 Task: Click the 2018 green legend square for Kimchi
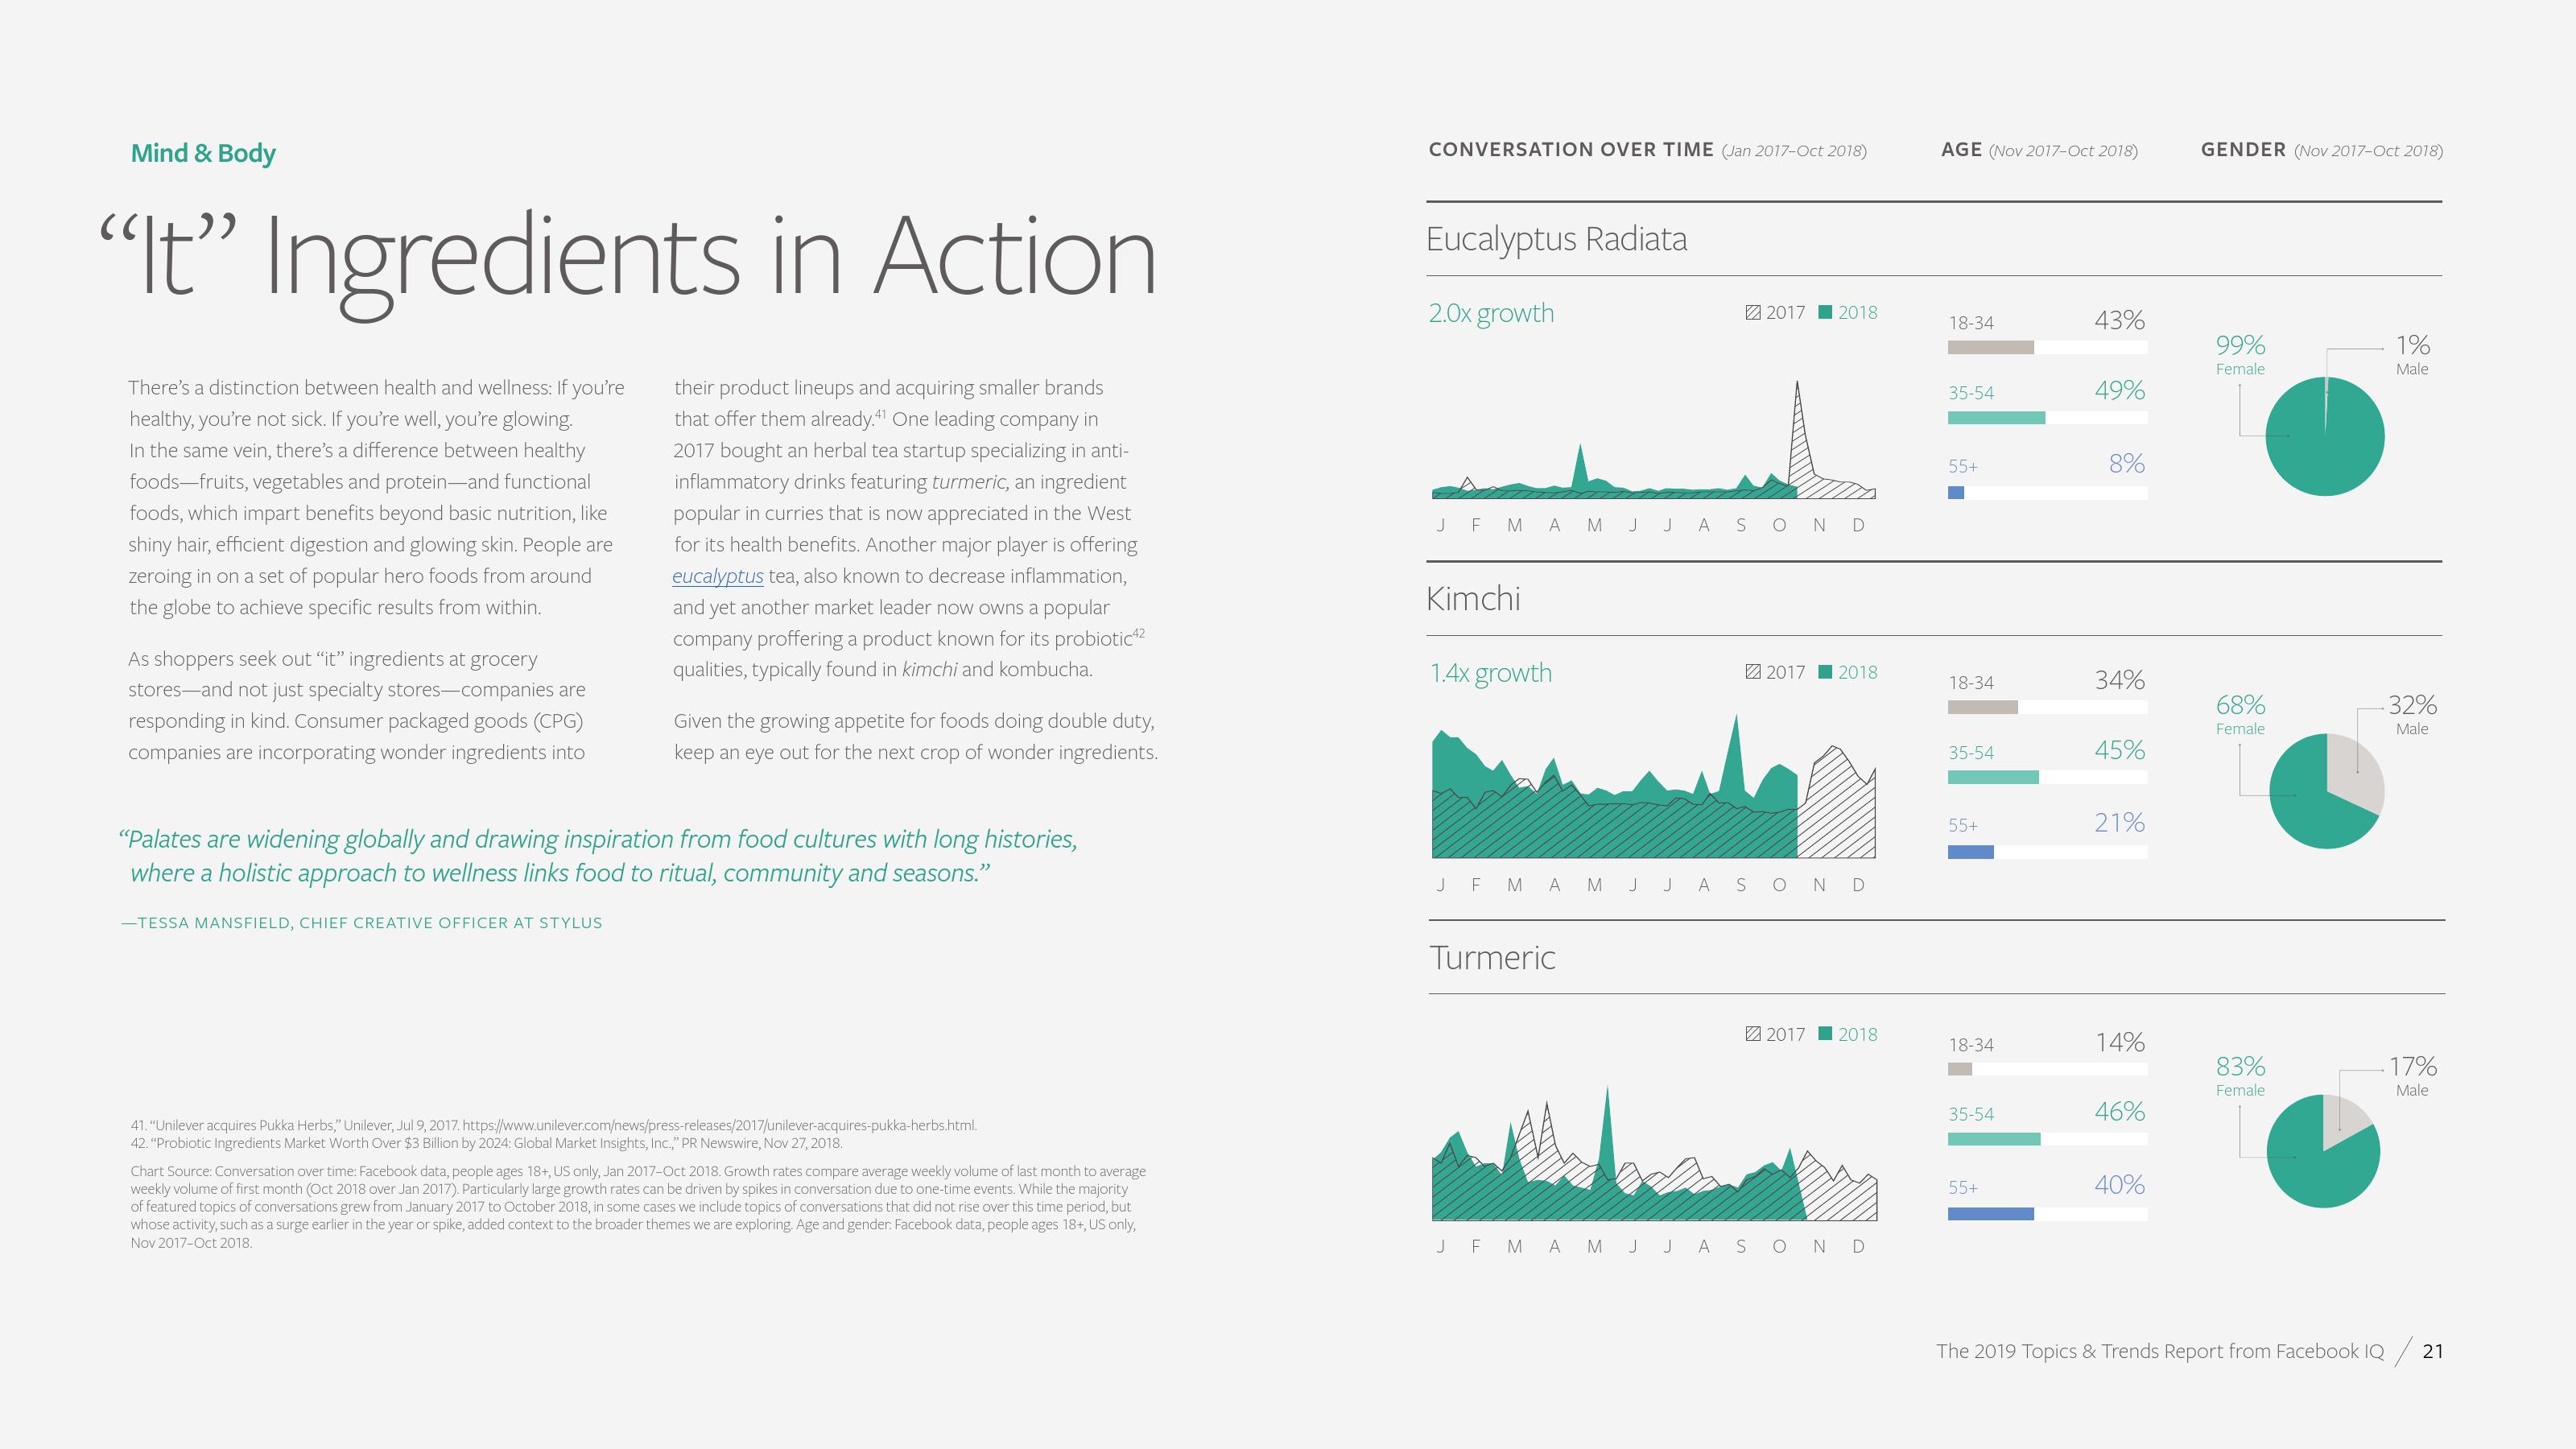click(x=1825, y=672)
